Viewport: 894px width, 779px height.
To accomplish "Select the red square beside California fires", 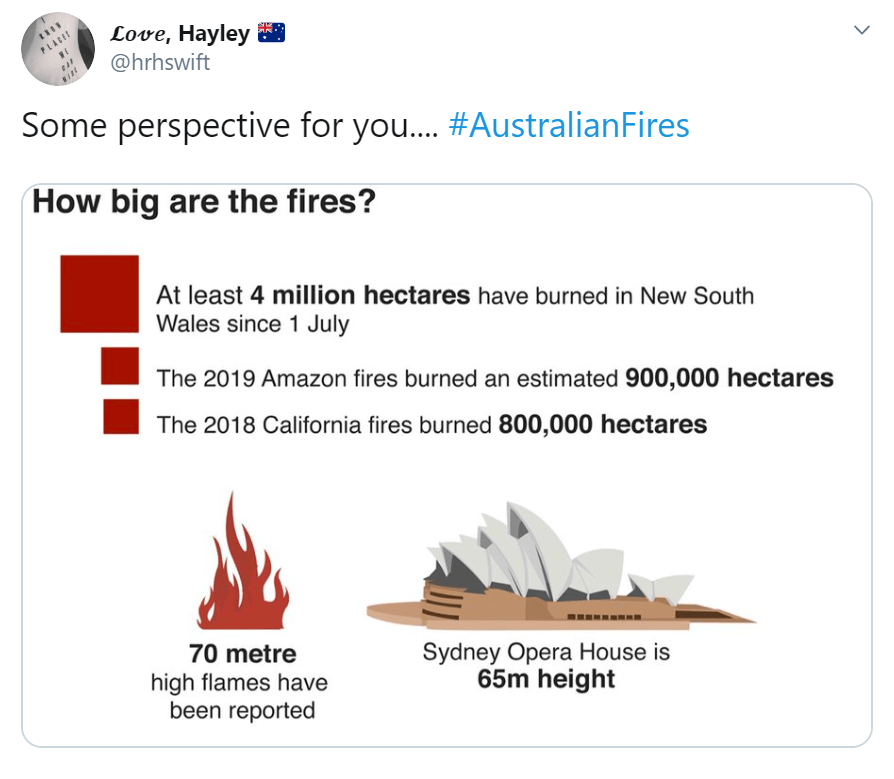I will tap(121, 416).
